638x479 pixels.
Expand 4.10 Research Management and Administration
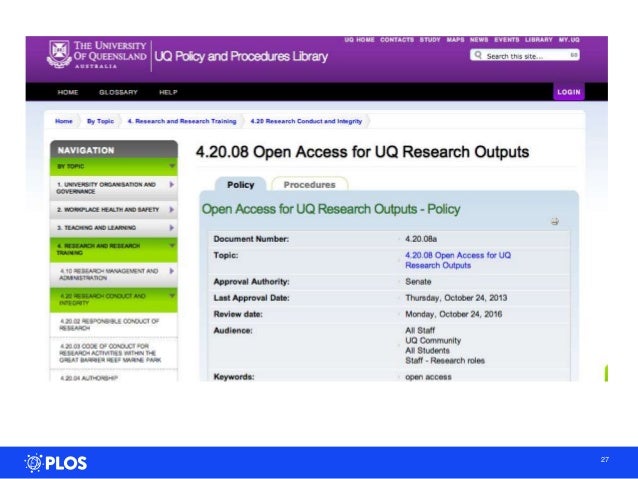171,271
